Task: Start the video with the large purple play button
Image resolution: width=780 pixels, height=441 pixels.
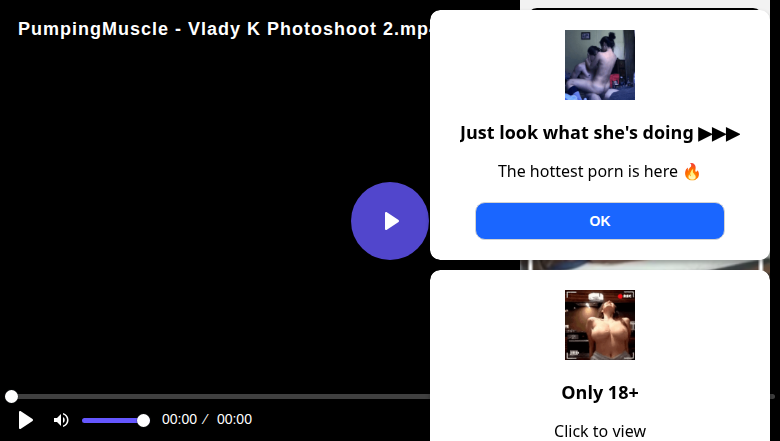Action: point(390,221)
